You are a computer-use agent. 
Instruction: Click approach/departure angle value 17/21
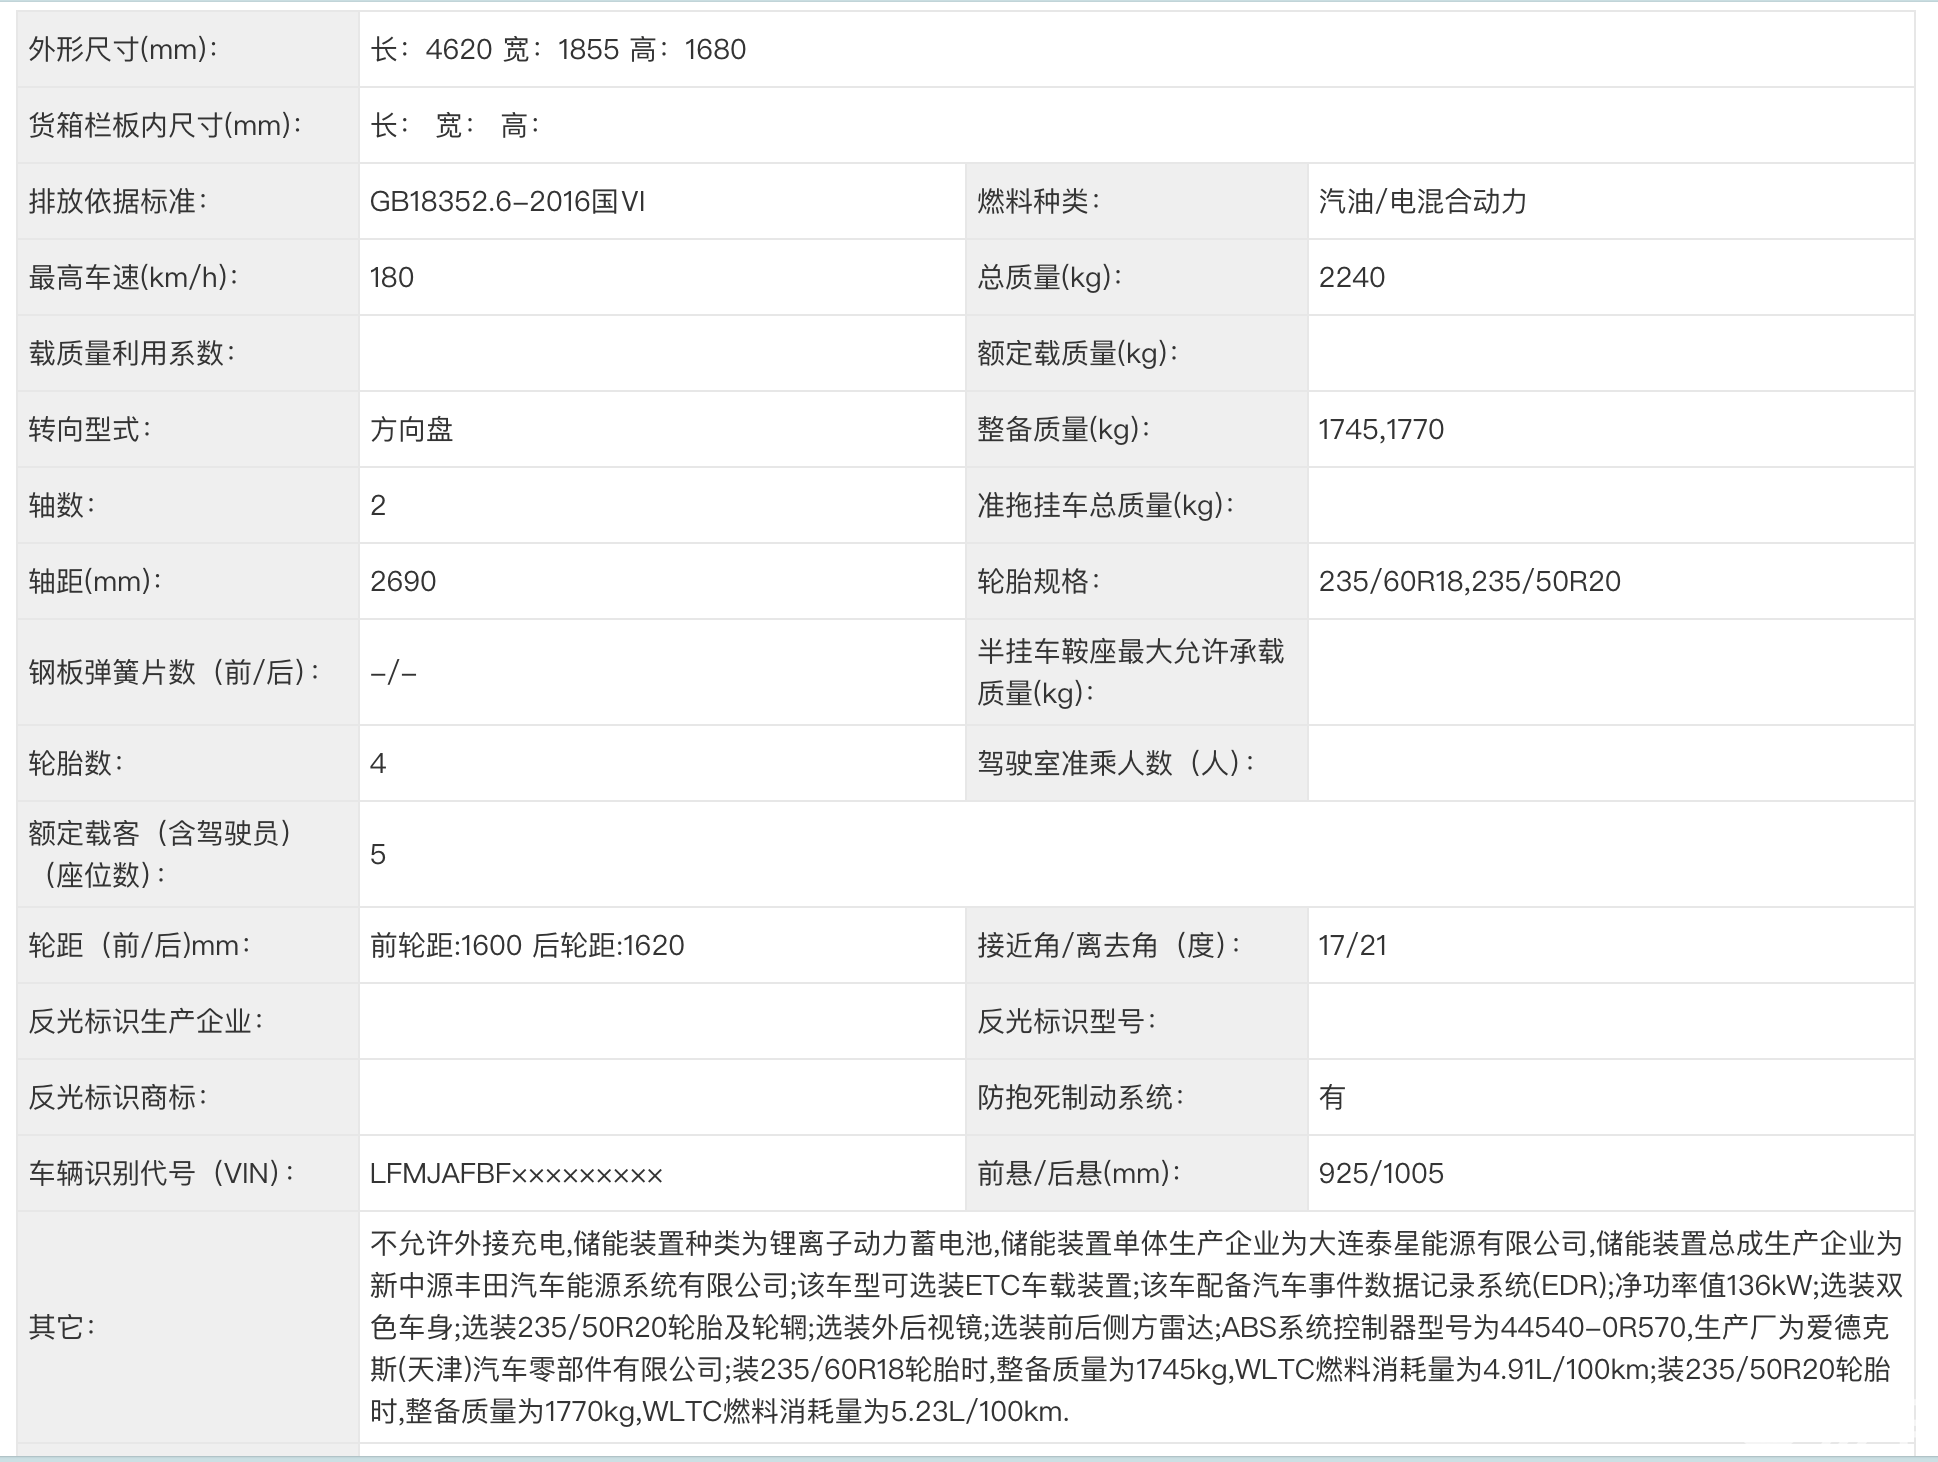click(x=1352, y=945)
